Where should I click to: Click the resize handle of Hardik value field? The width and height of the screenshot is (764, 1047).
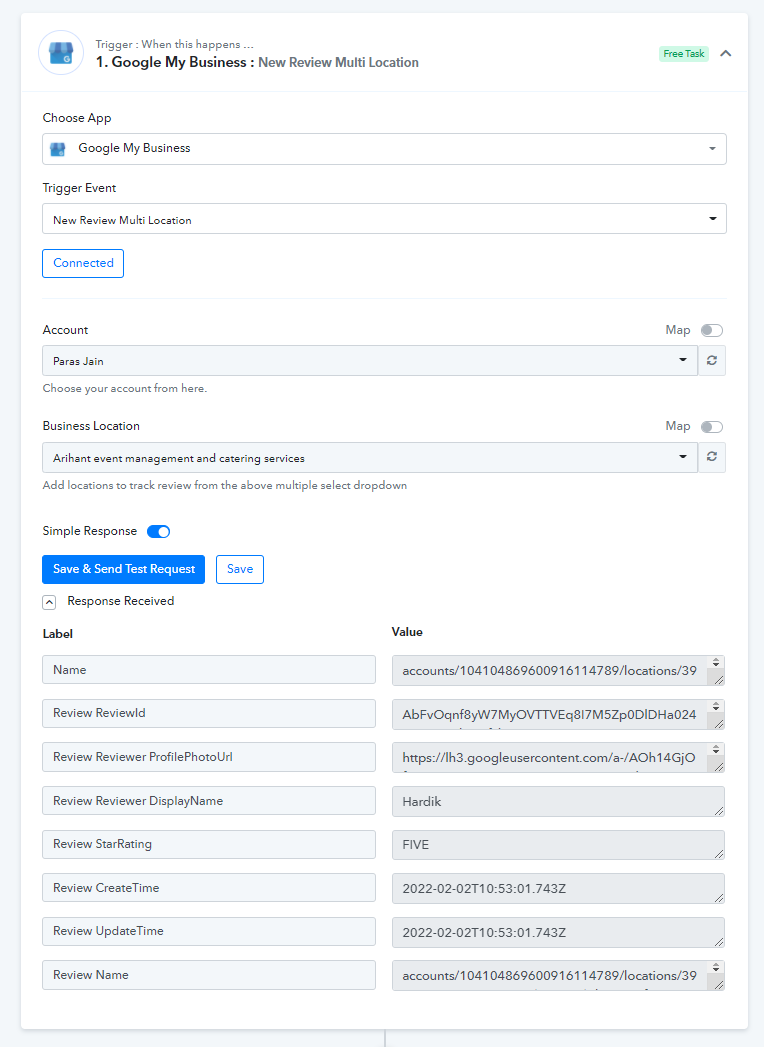pos(719,811)
